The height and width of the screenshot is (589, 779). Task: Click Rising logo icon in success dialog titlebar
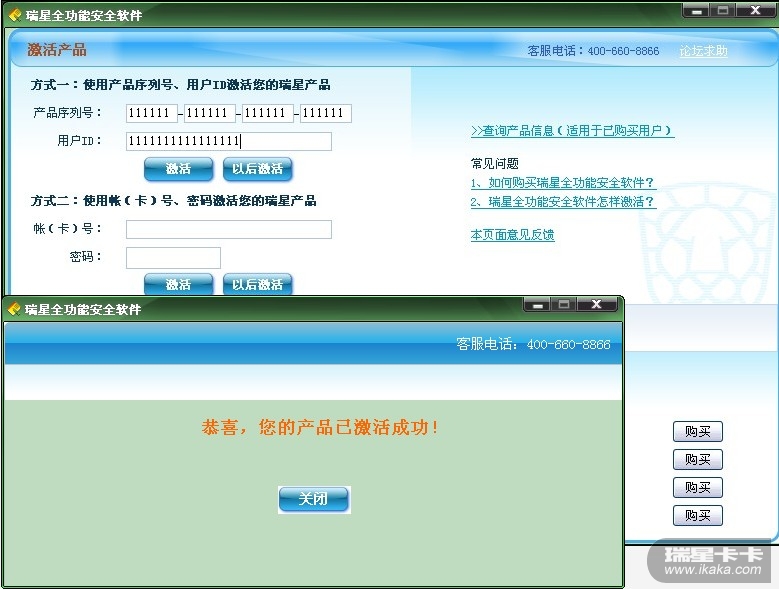[14, 309]
